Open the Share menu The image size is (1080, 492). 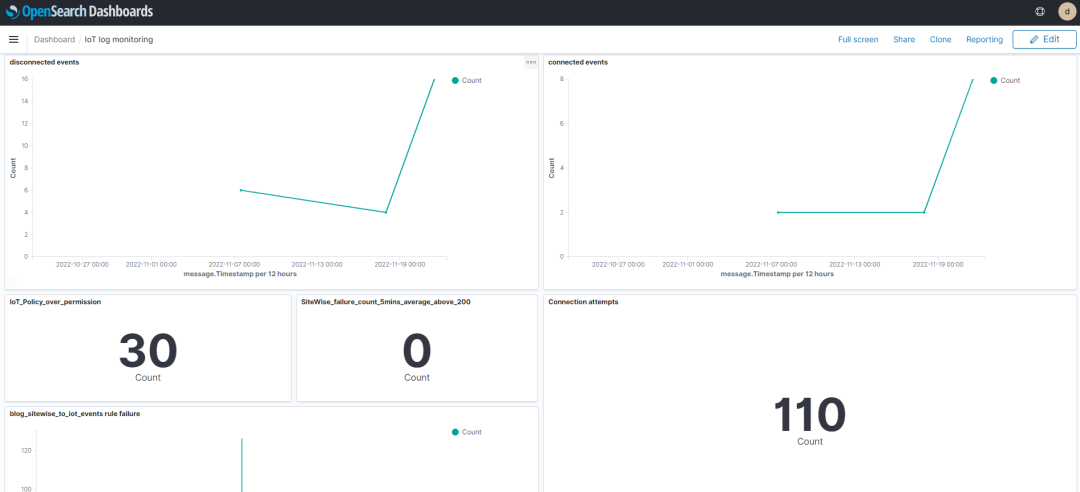click(x=903, y=39)
